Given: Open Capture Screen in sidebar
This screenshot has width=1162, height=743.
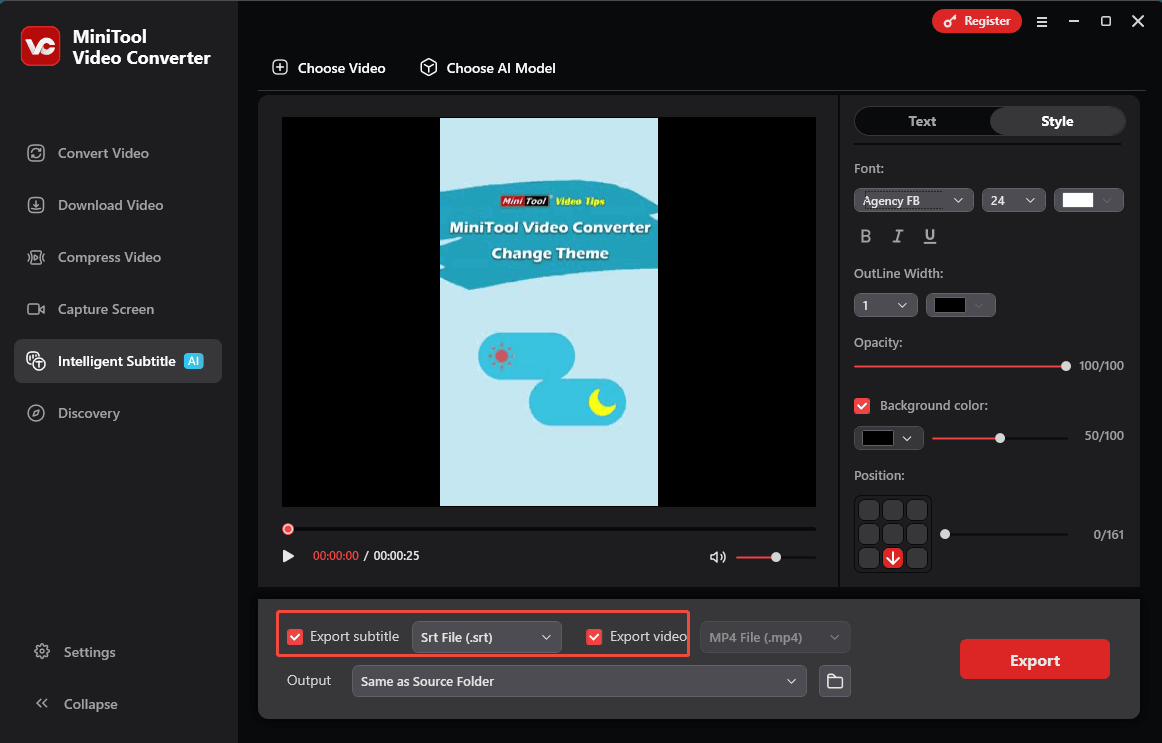Looking at the screenshot, I should pos(106,309).
